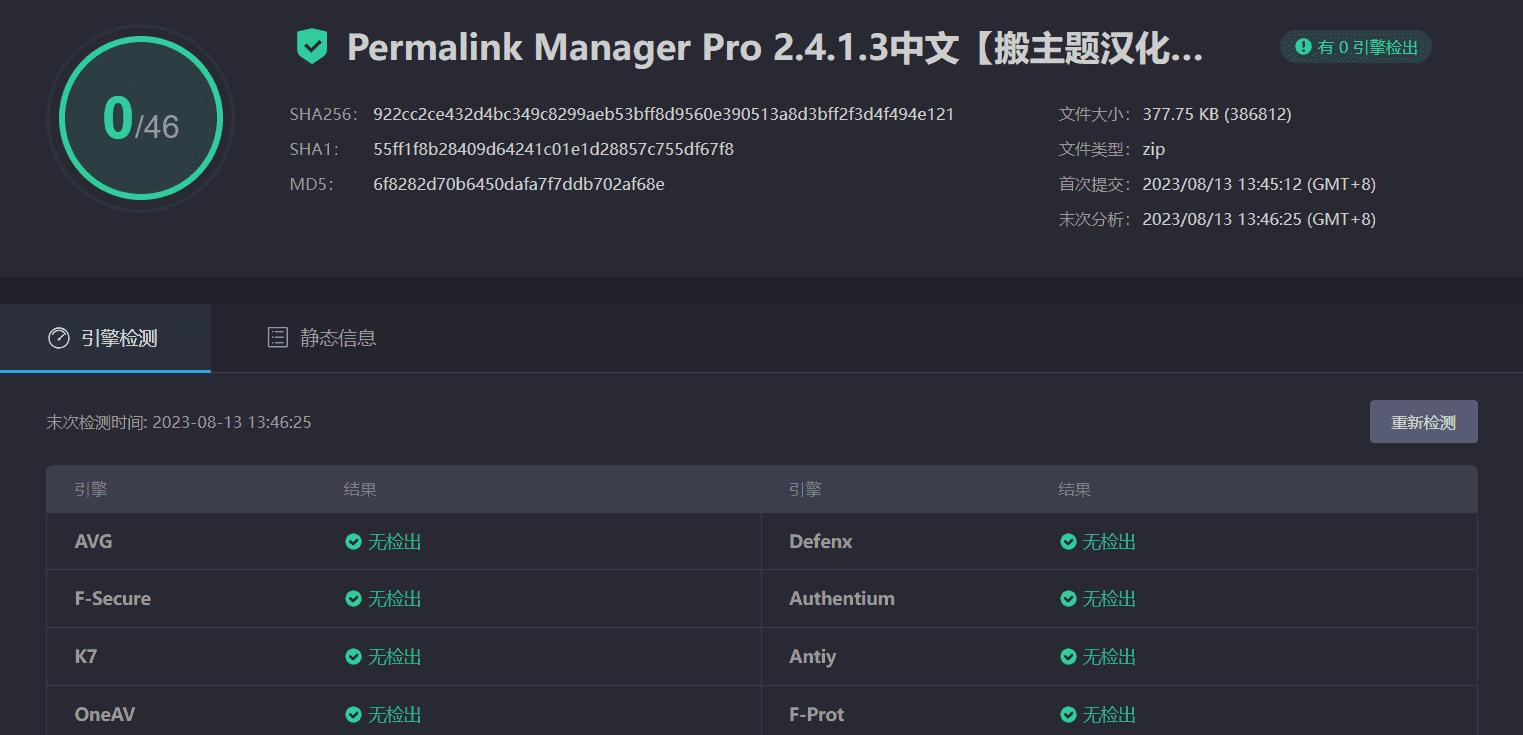The width and height of the screenshot is (1523, 735).
Task: Click the file size 377.75 KB value
Action: [x=1217, y=114]
